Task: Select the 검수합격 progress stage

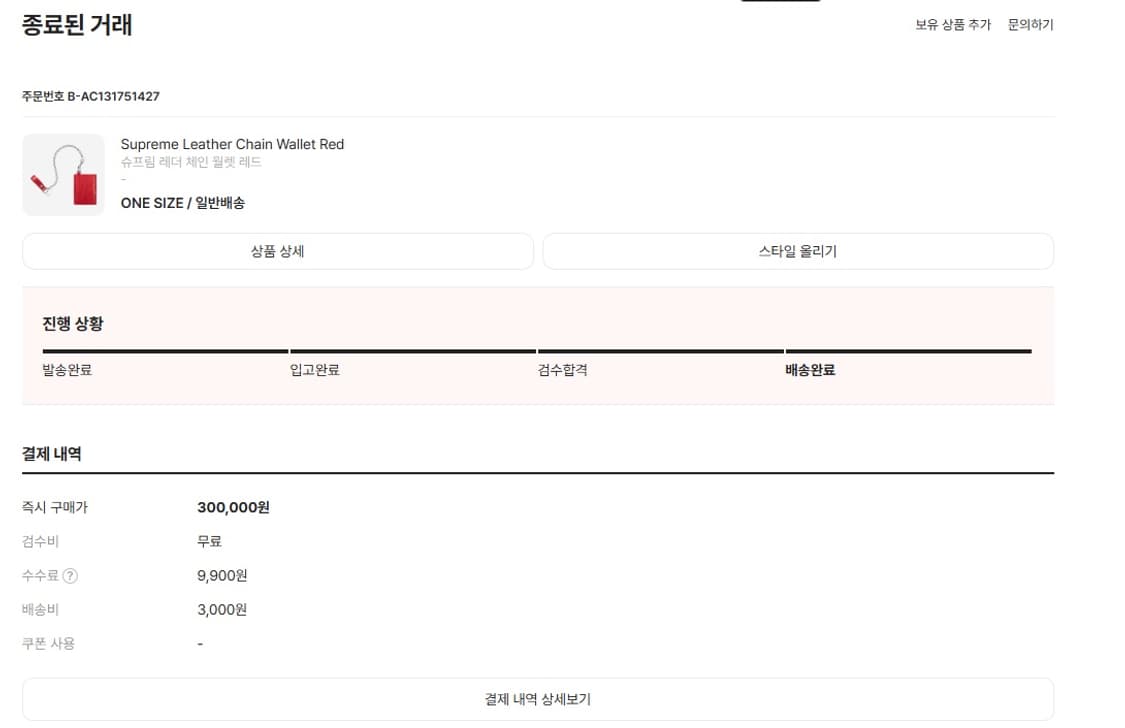Action: 562,369
